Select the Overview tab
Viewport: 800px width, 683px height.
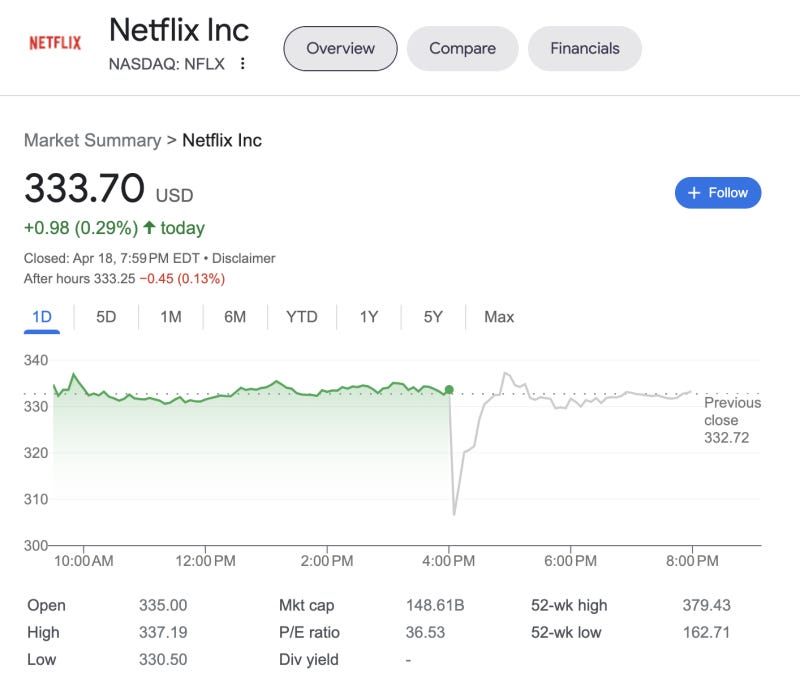point(340,48)
